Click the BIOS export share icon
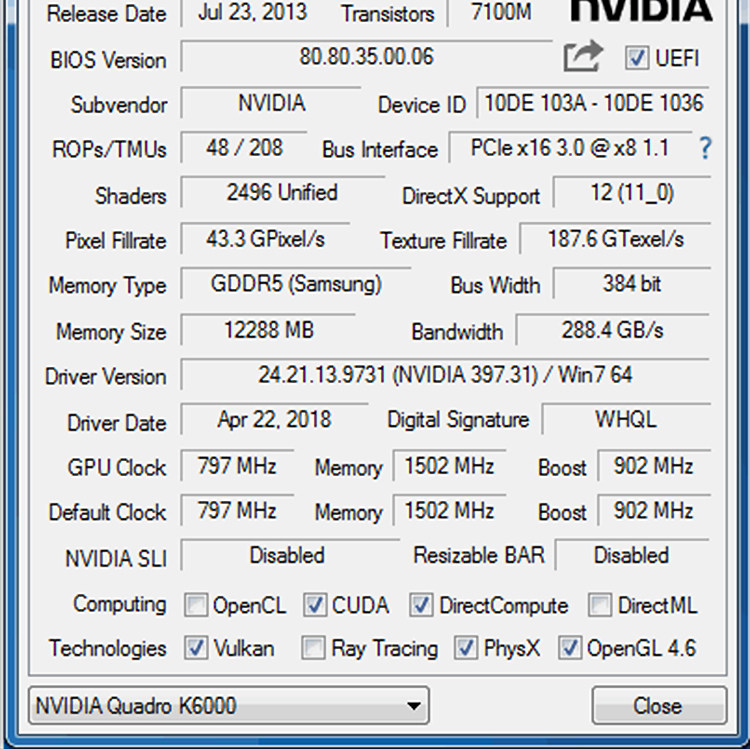750x749 pixels. (x=583, y=56)
